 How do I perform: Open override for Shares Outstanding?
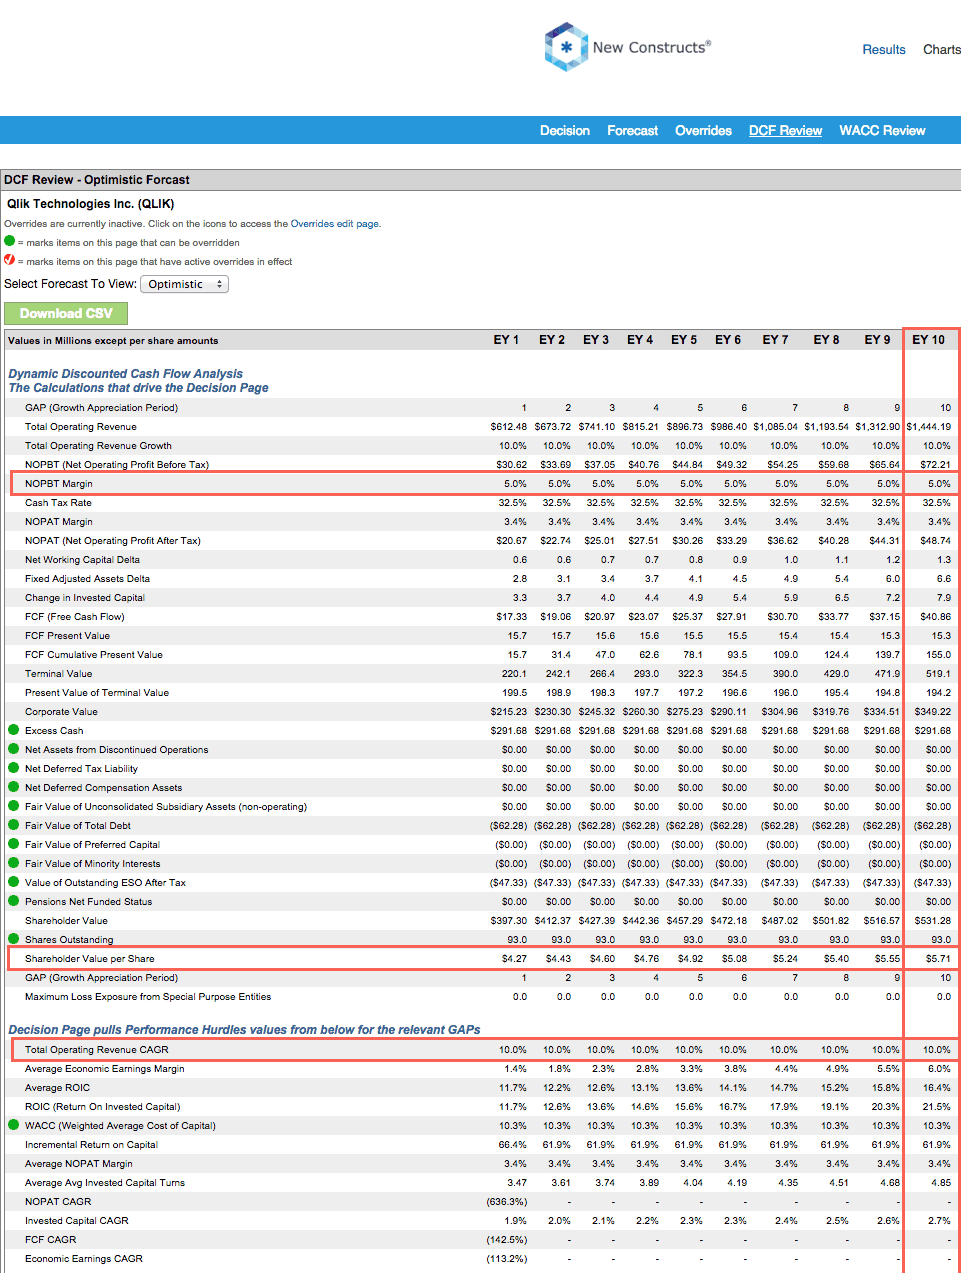click(x=14, y=939)
